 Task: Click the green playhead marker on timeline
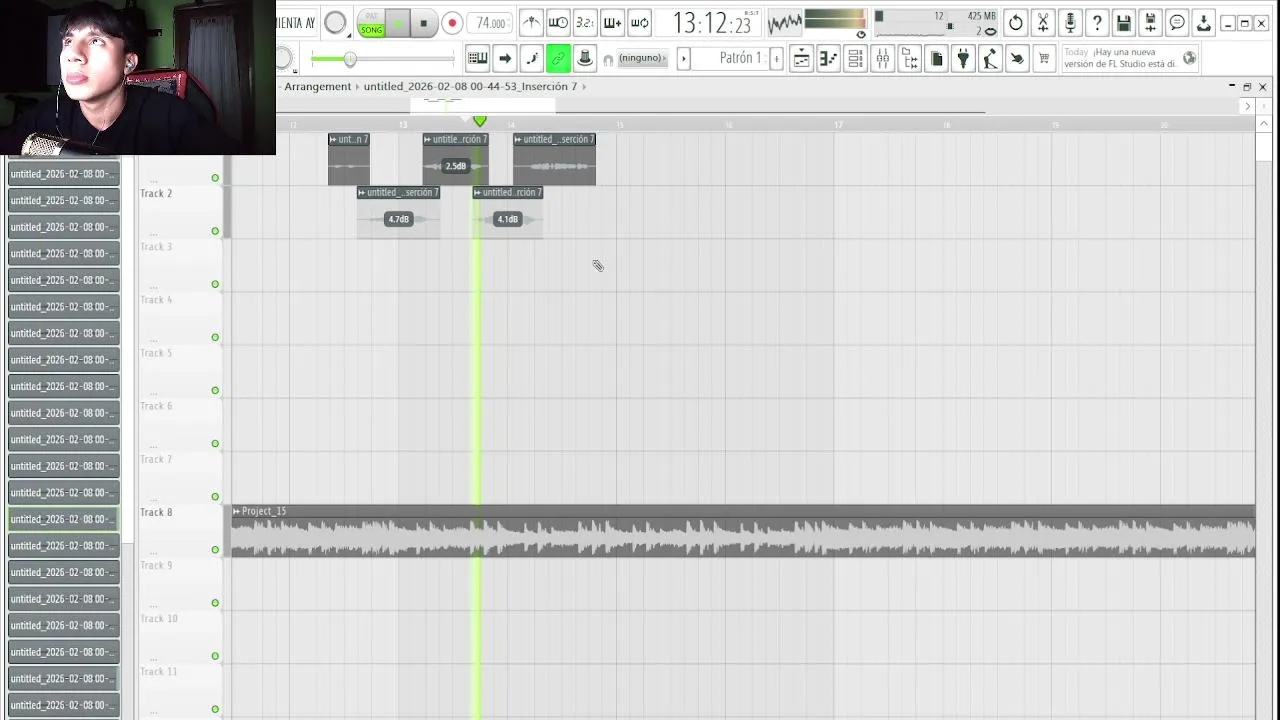(x=480, y=121)
